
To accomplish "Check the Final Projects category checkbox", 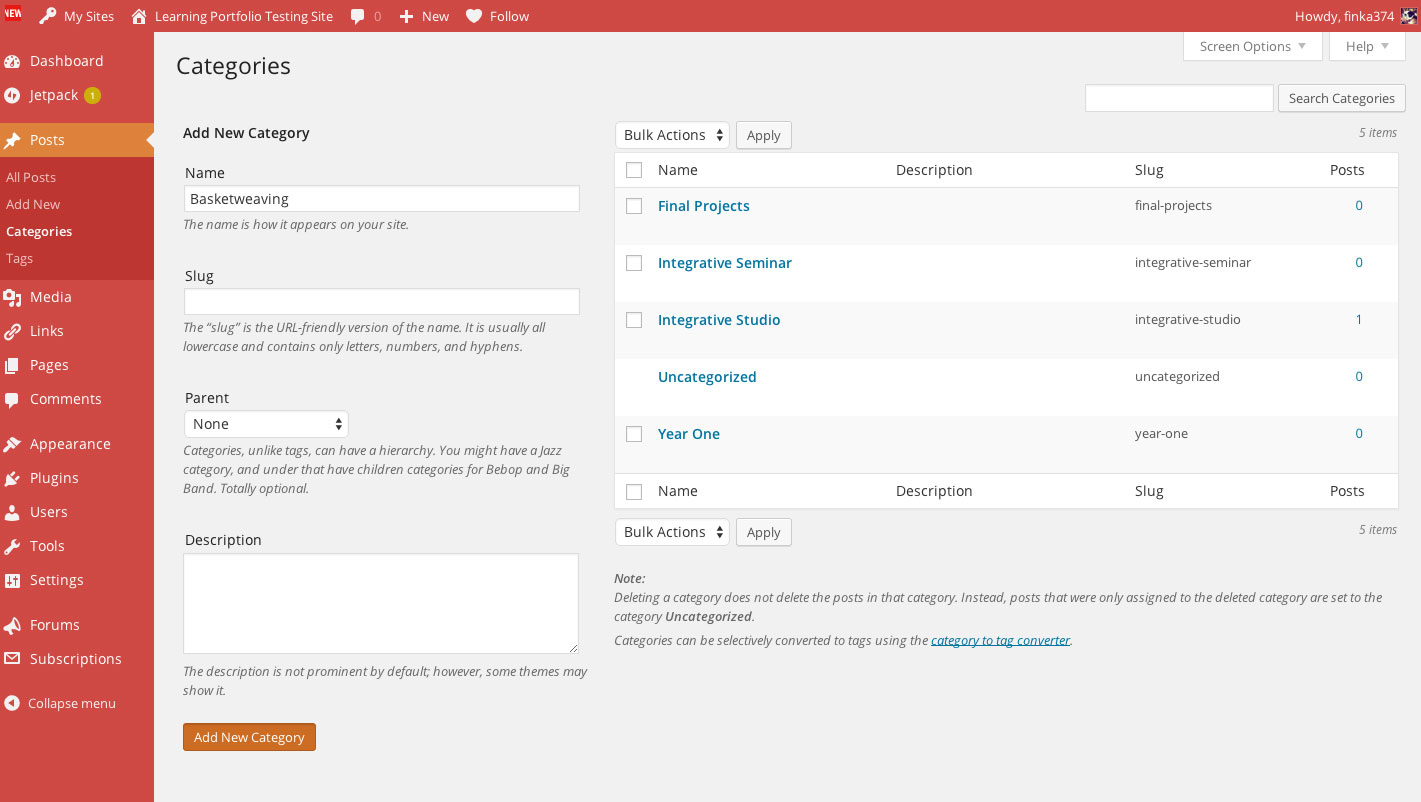I will click(x=634, y=206).
